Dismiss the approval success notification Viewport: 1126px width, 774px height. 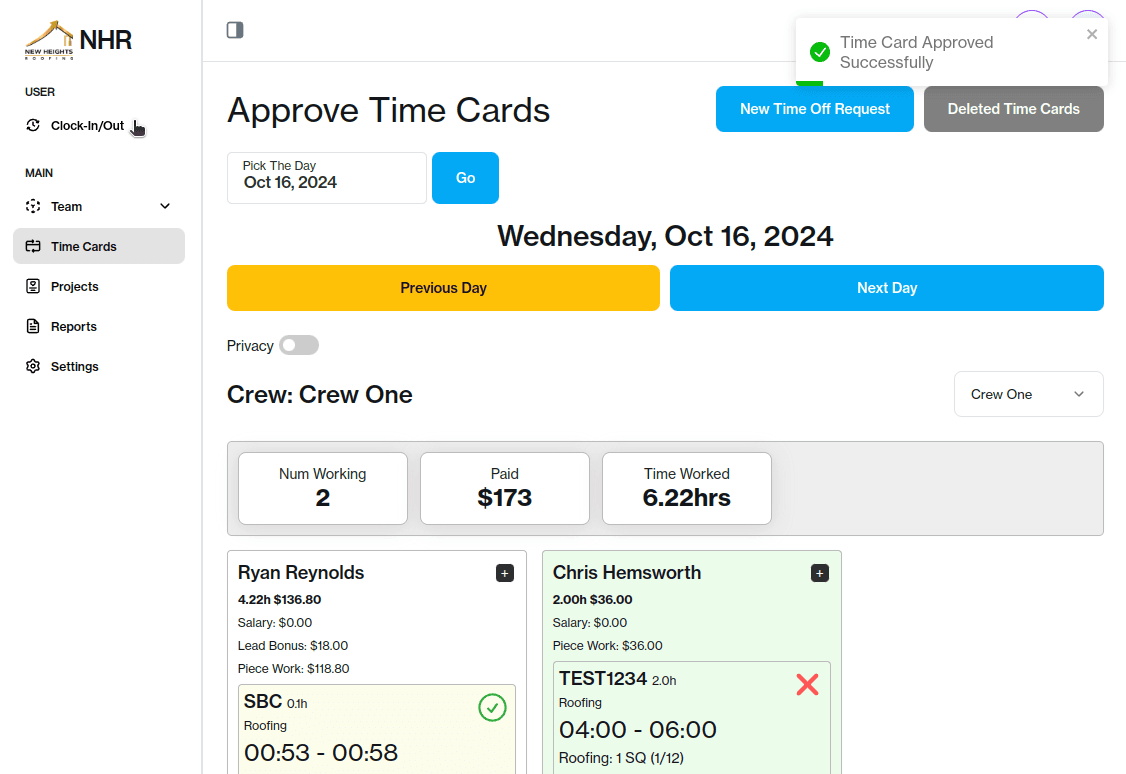(x=1091, y=34)
